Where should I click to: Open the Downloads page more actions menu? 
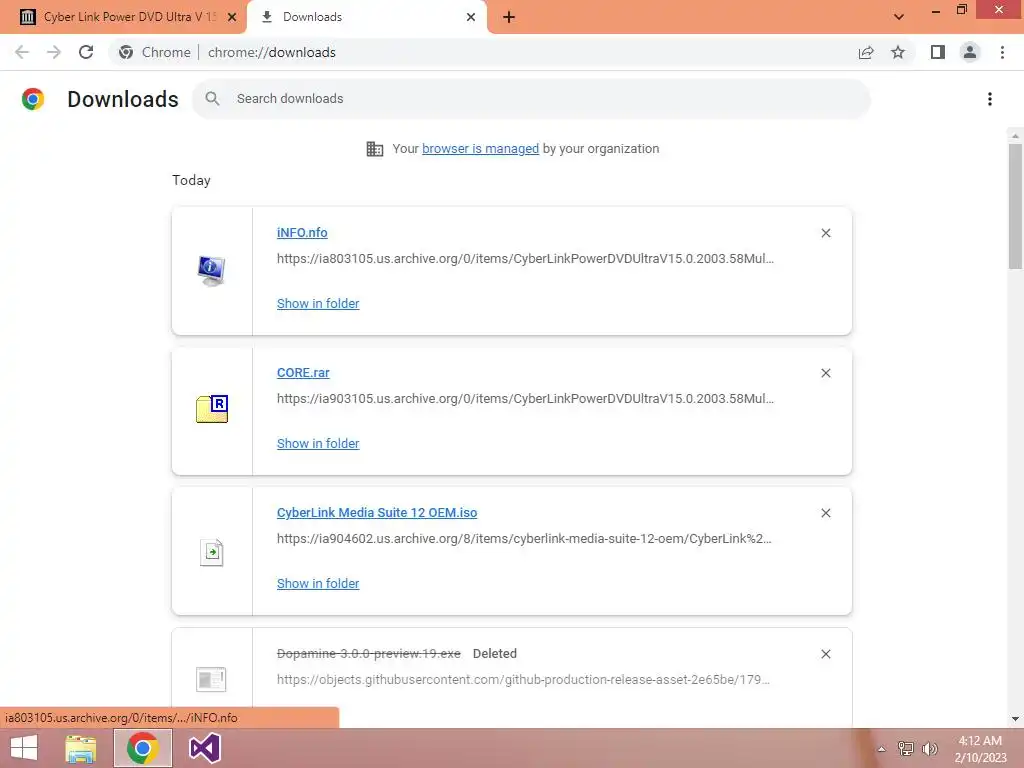(990, 99)
